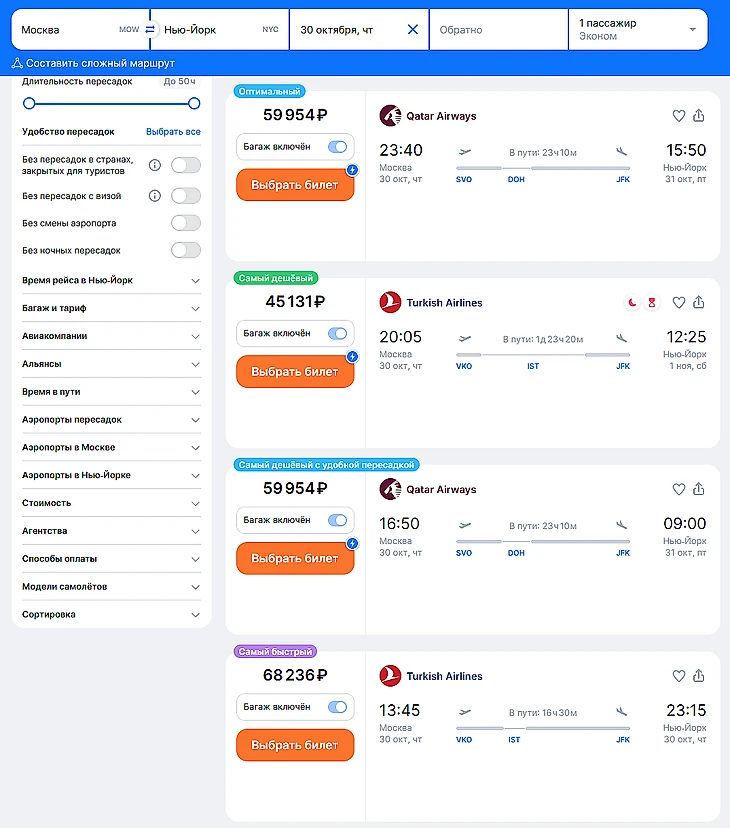
Task: Expand Авиакомпании filter
Action: pyautogui.click(x=111, y=336)
